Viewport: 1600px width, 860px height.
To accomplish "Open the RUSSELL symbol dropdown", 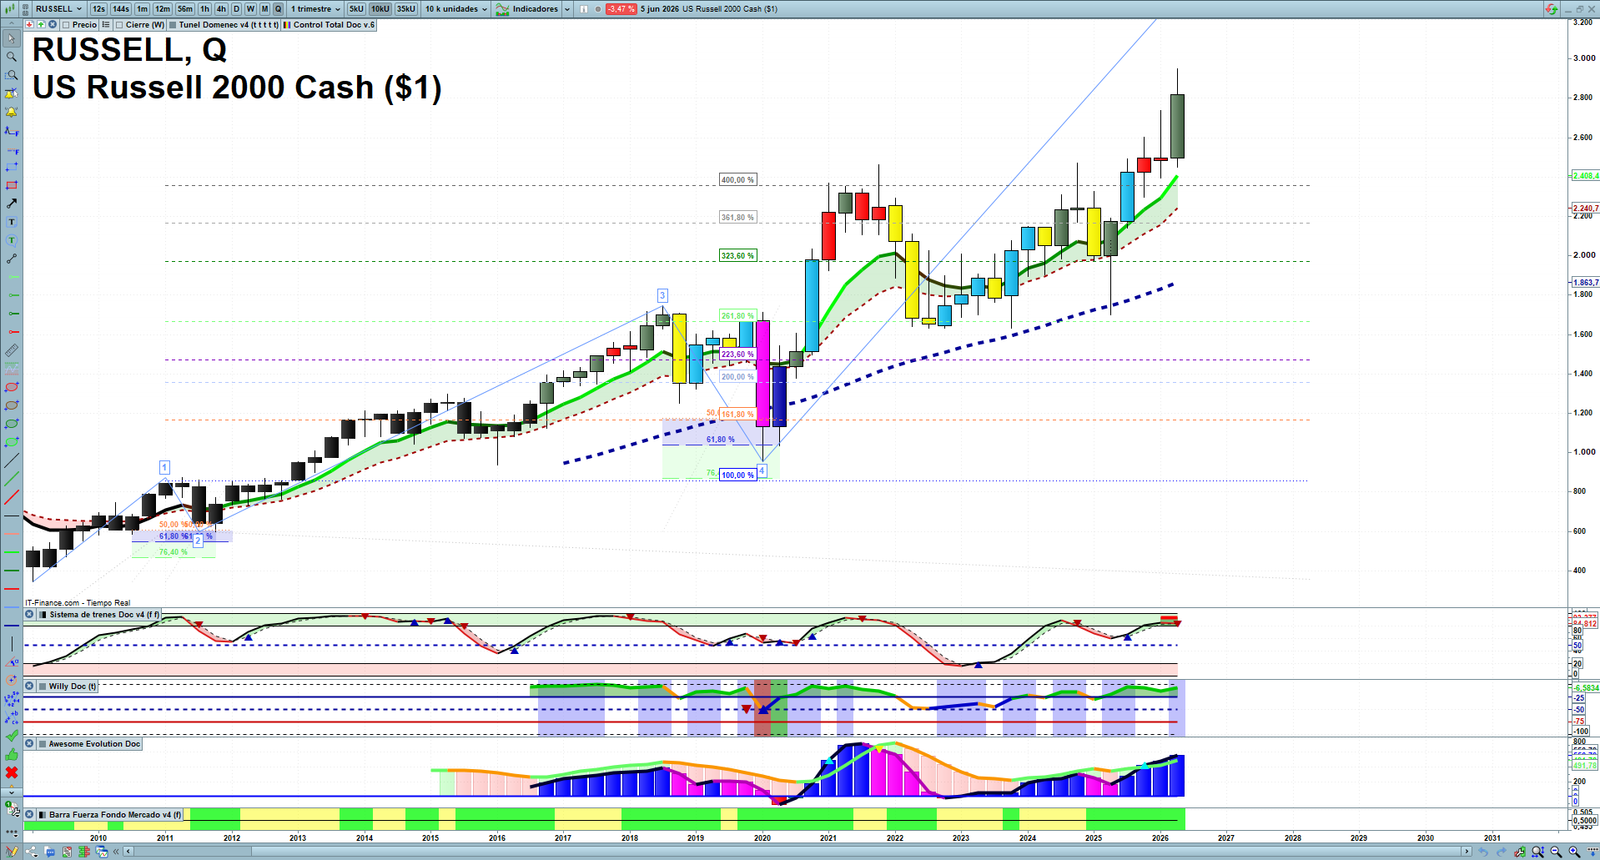I will click(58, 9).
